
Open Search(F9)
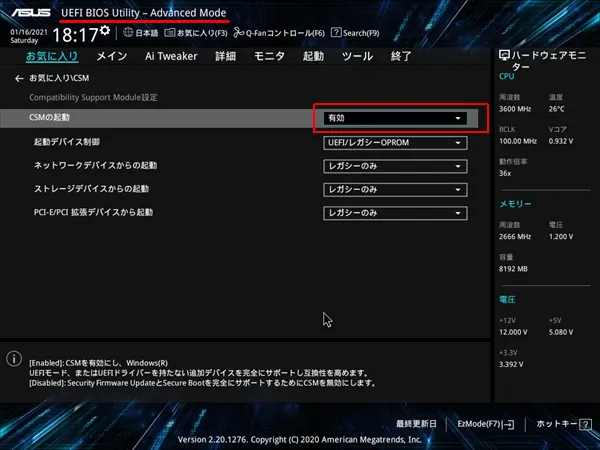tap(355, 33)
